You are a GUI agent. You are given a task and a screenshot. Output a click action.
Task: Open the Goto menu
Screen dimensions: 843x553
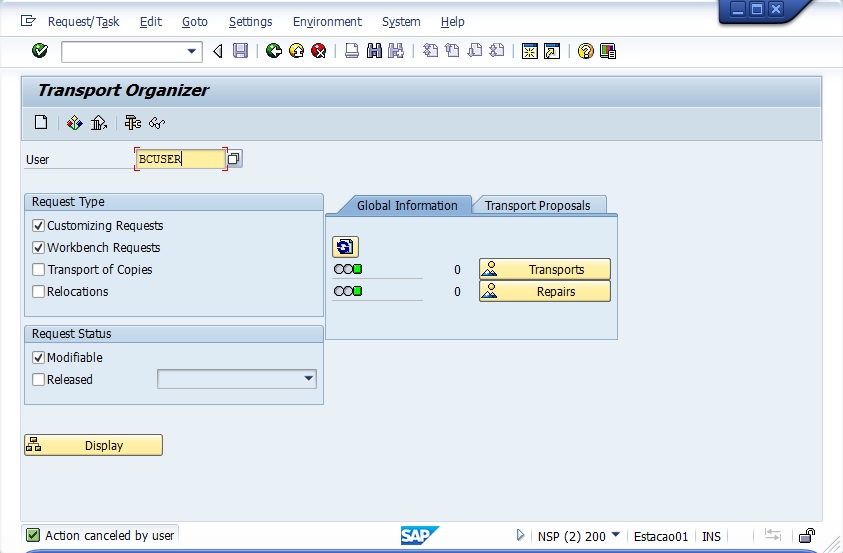coord(195,21)
